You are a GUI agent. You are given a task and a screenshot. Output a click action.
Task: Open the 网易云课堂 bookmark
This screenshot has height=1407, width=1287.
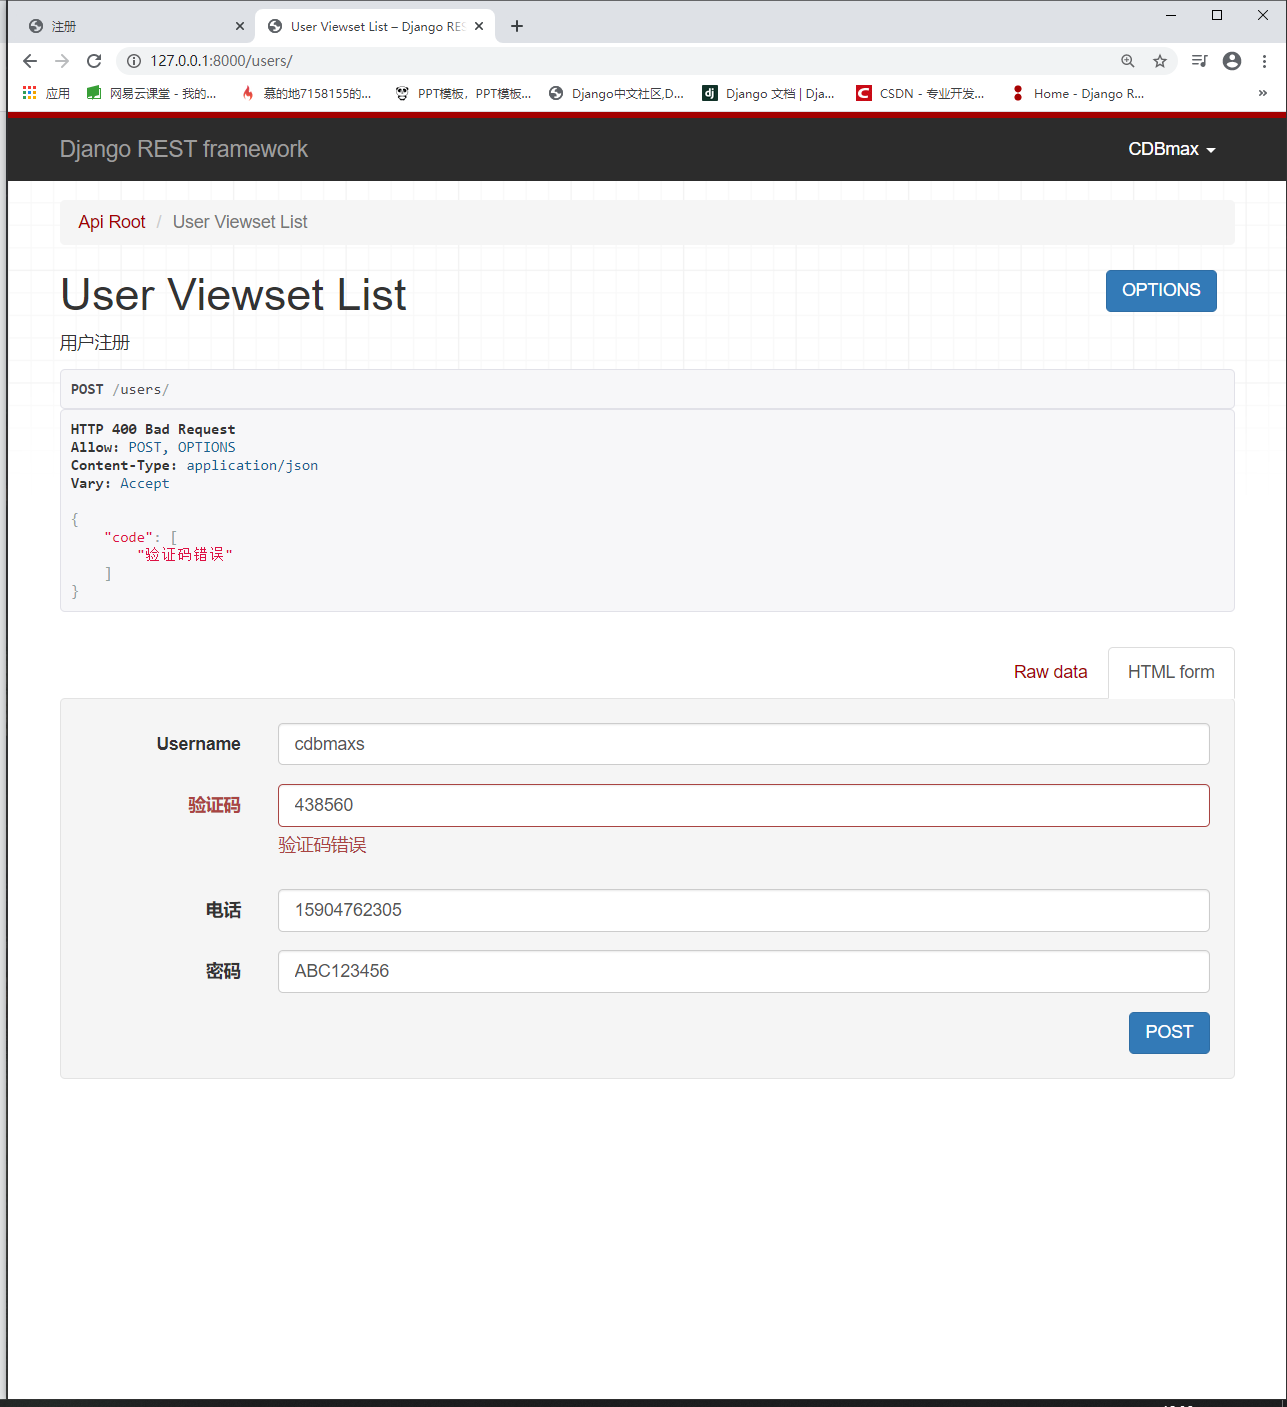[x=151, y=93]
